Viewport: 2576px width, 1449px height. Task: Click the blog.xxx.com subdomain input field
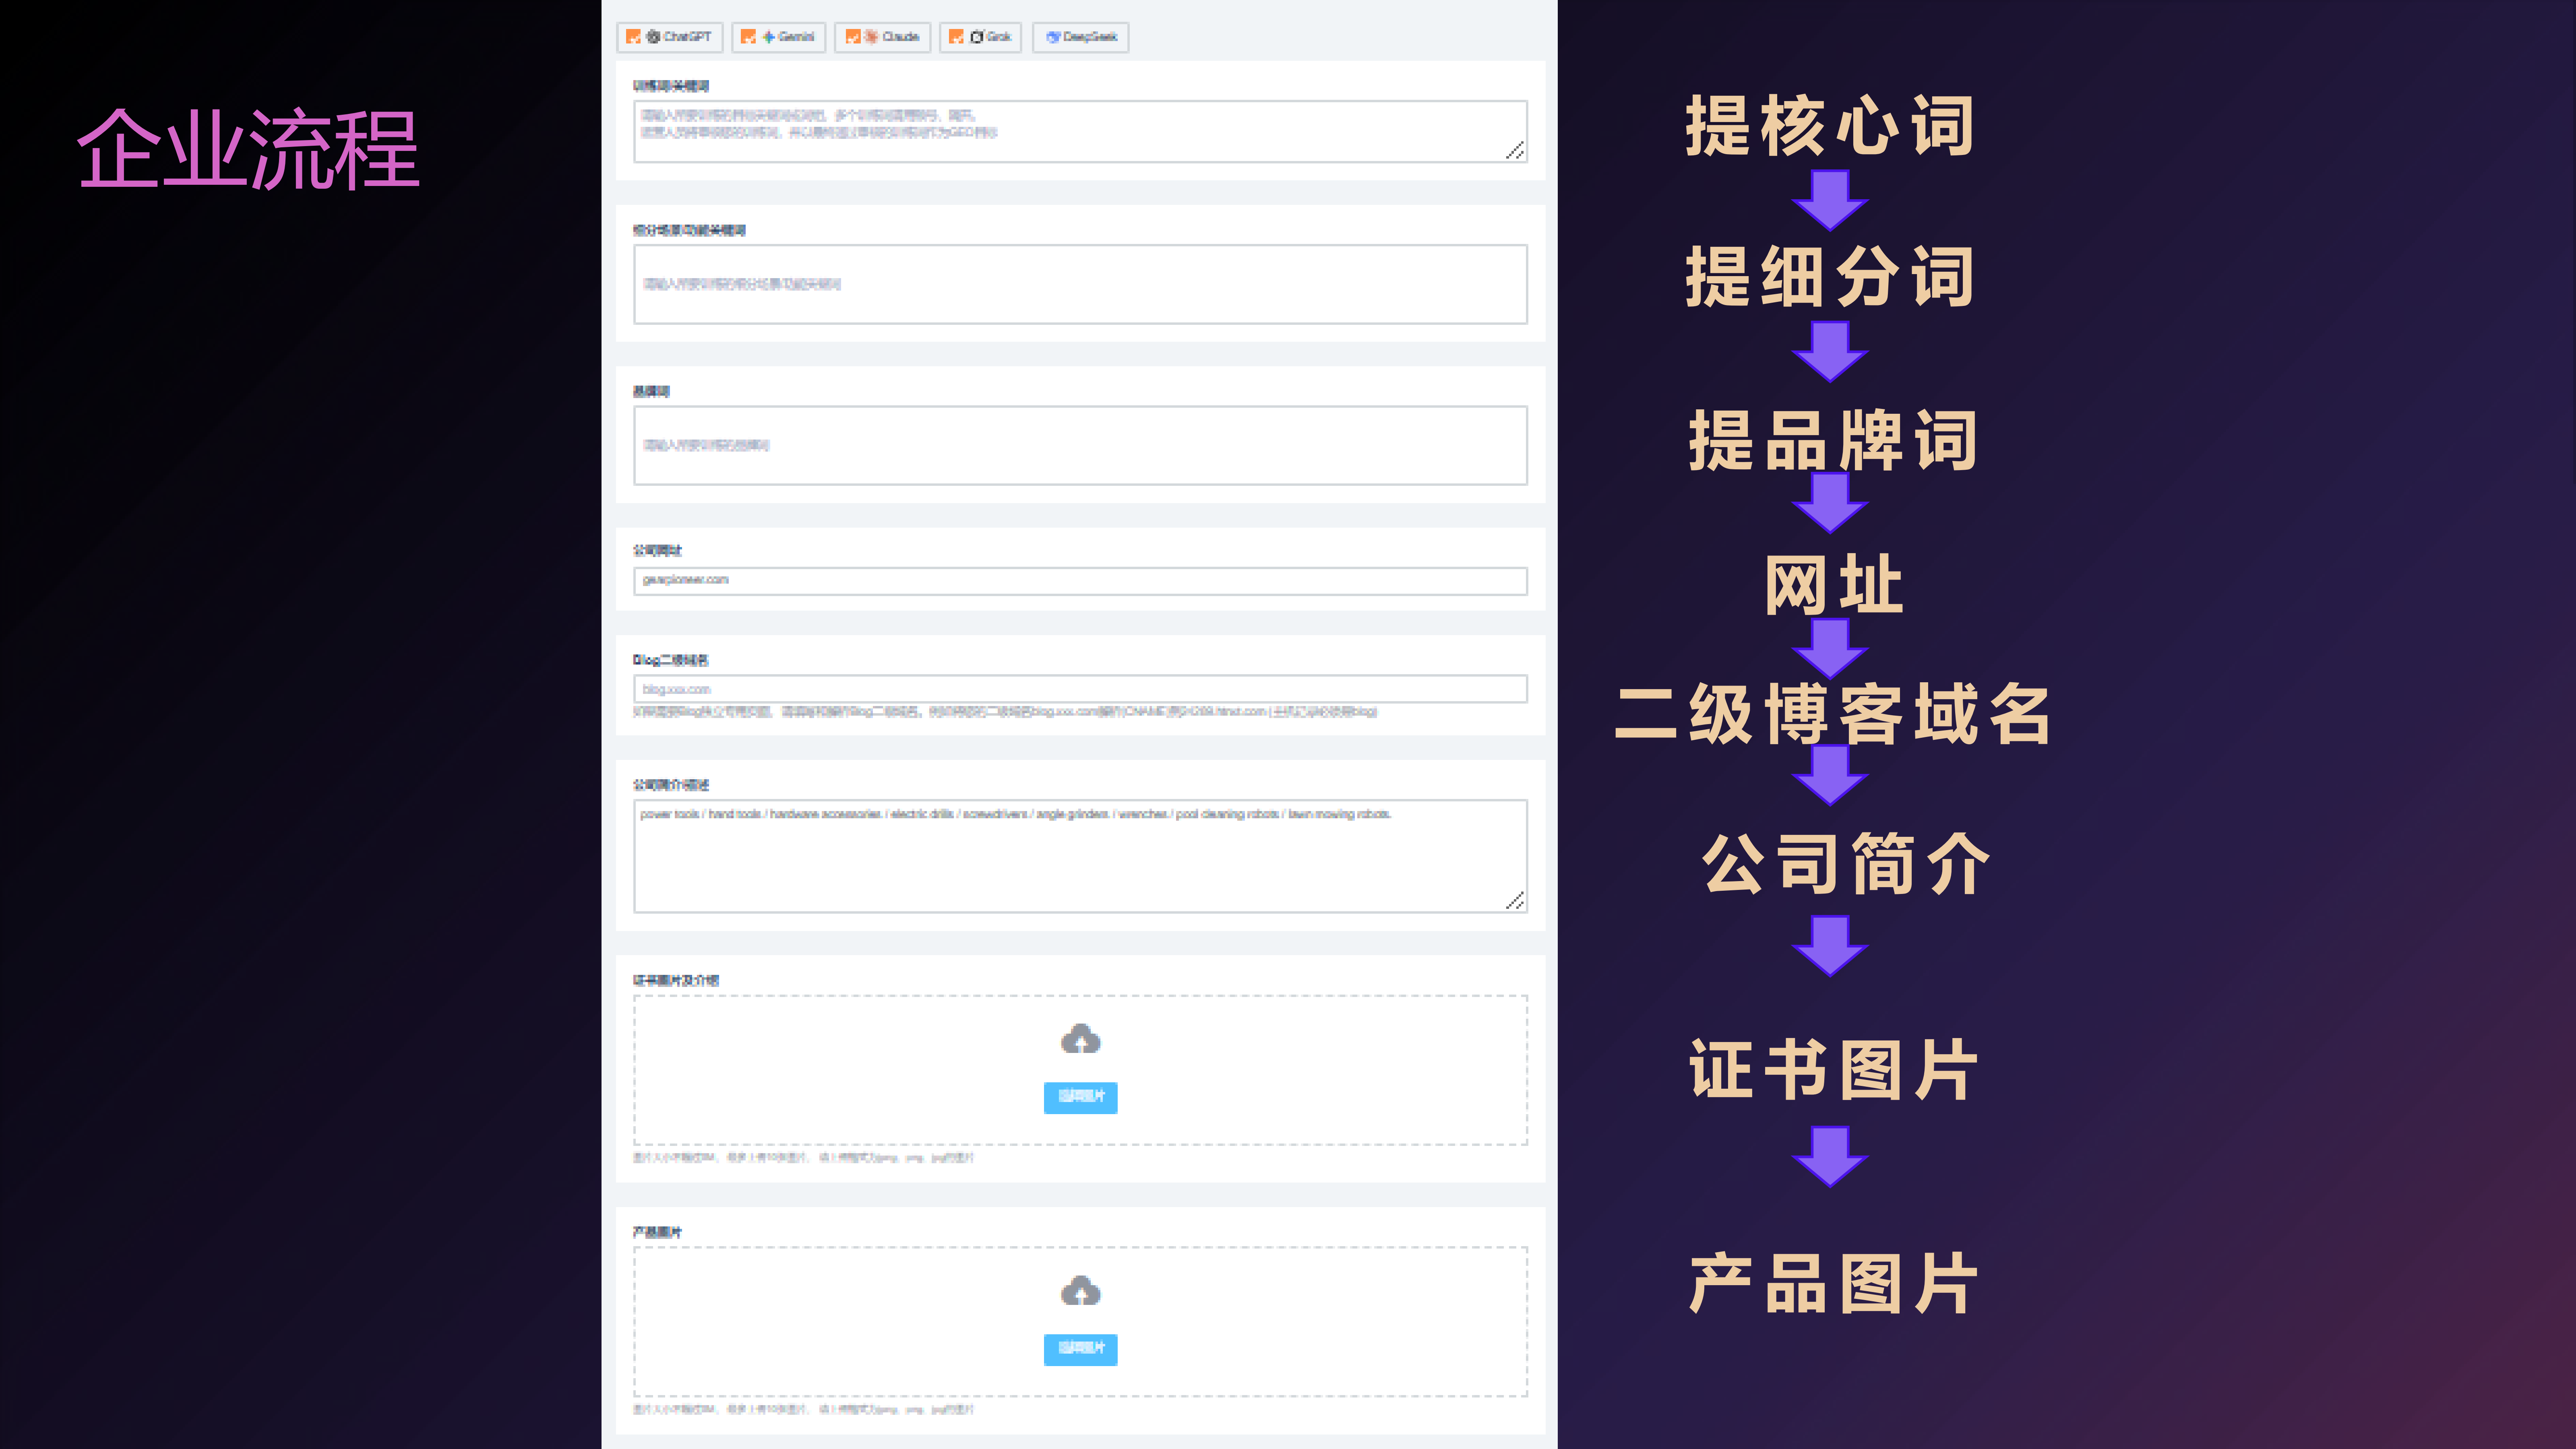pyautogui.click(x=1080, y=689)
